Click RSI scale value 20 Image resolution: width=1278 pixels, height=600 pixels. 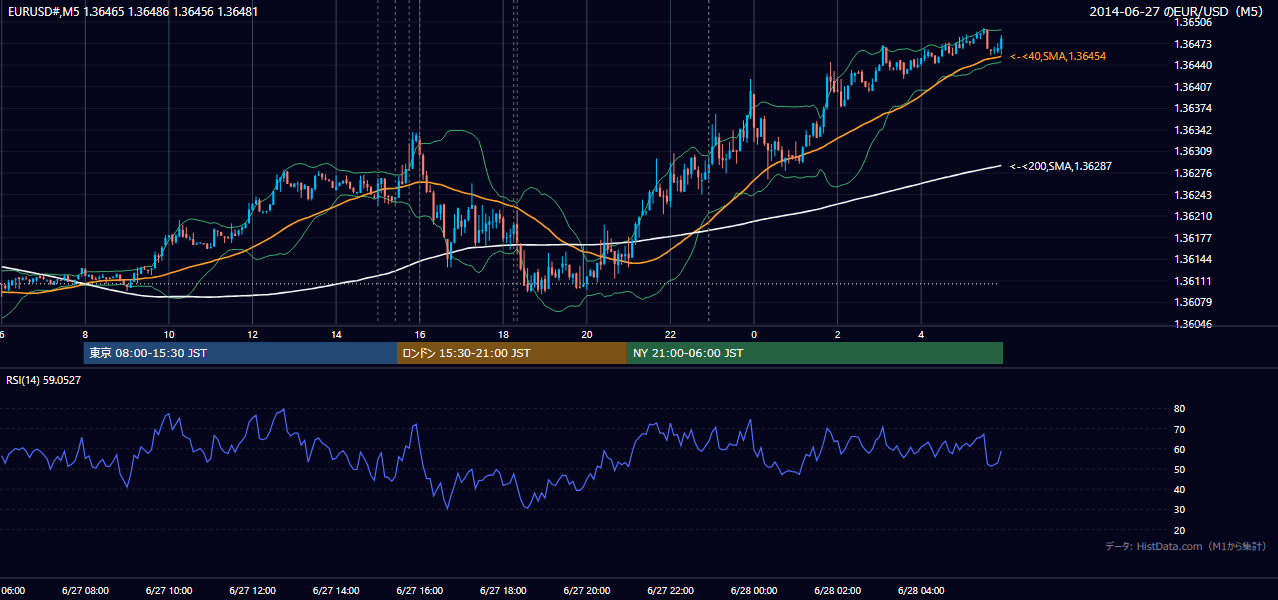[1179, 530]
